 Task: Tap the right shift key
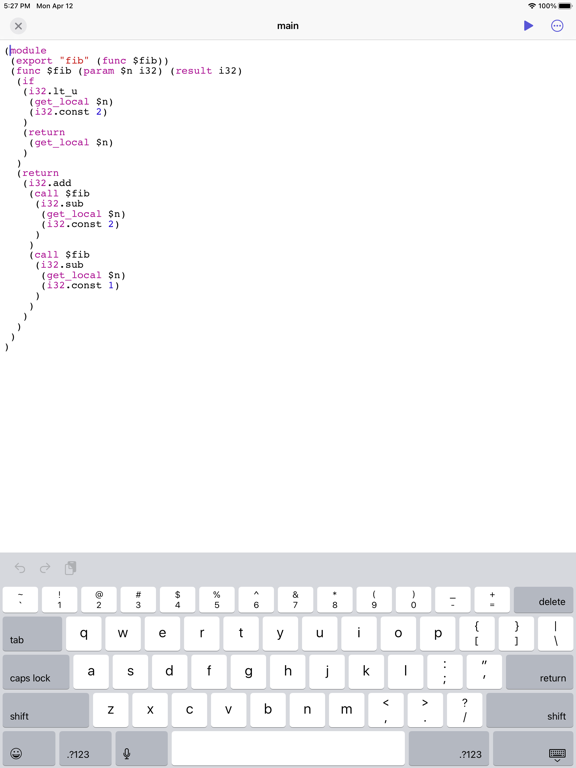tap(529, 710)
